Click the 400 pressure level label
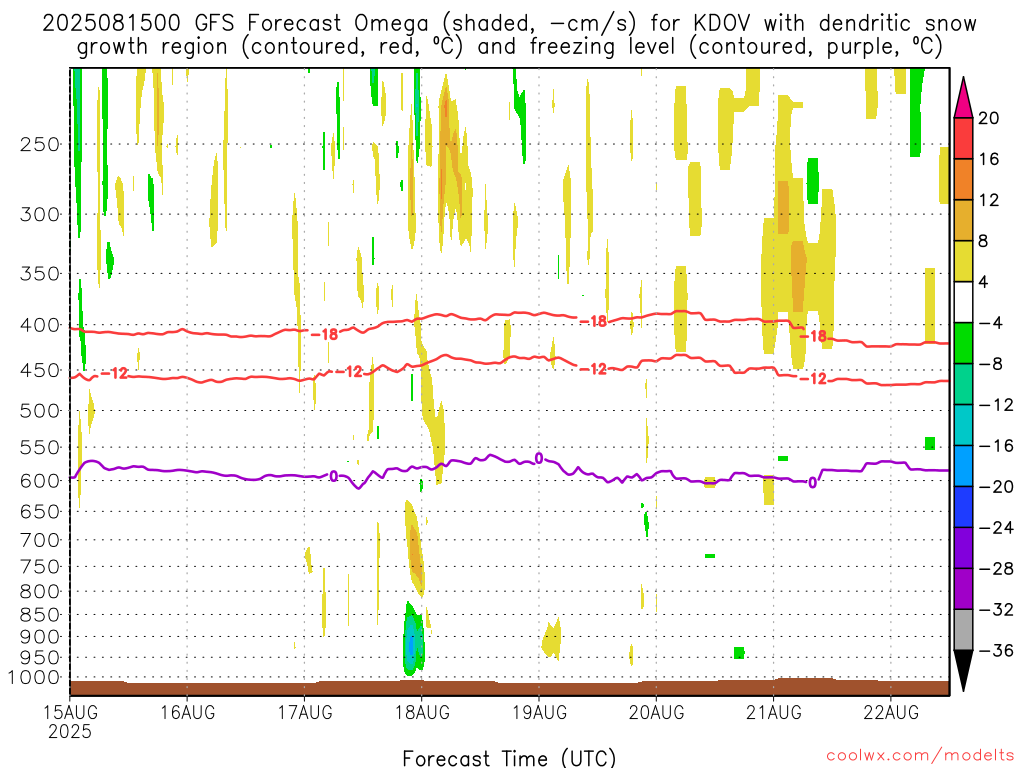Screen dimensions: 1024x768 (x=40, y=325)
